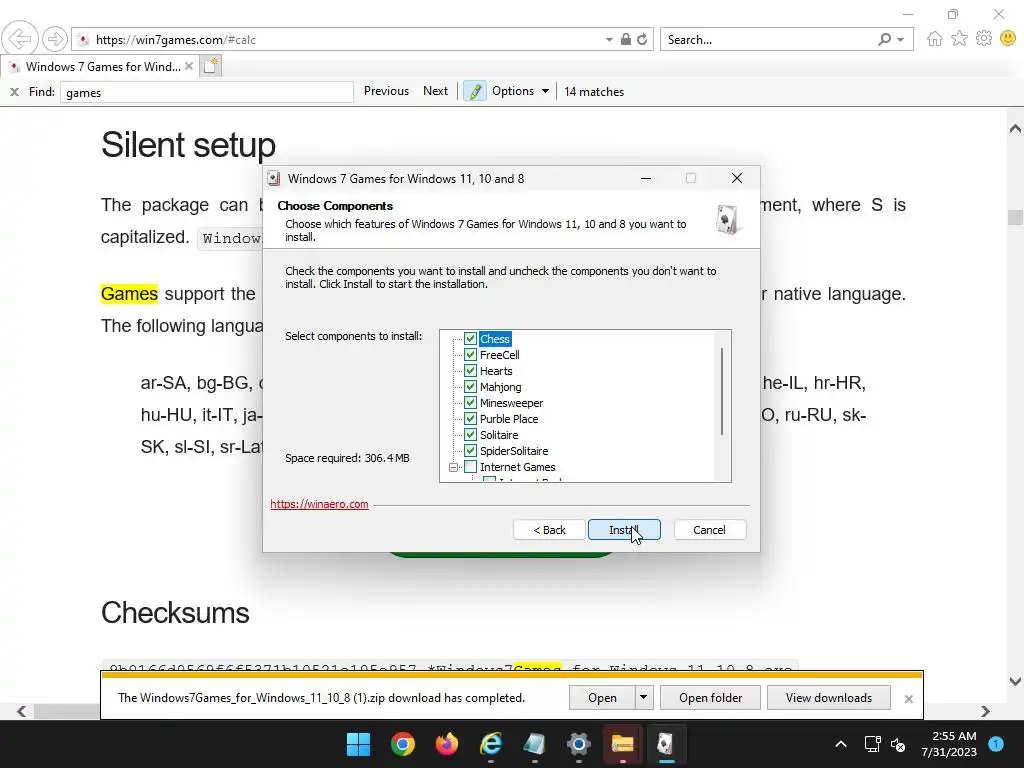The width and height of the screenshot is (1024, 768).
Task: Open the Tools gear icon
Action: [x=984, y=39]
